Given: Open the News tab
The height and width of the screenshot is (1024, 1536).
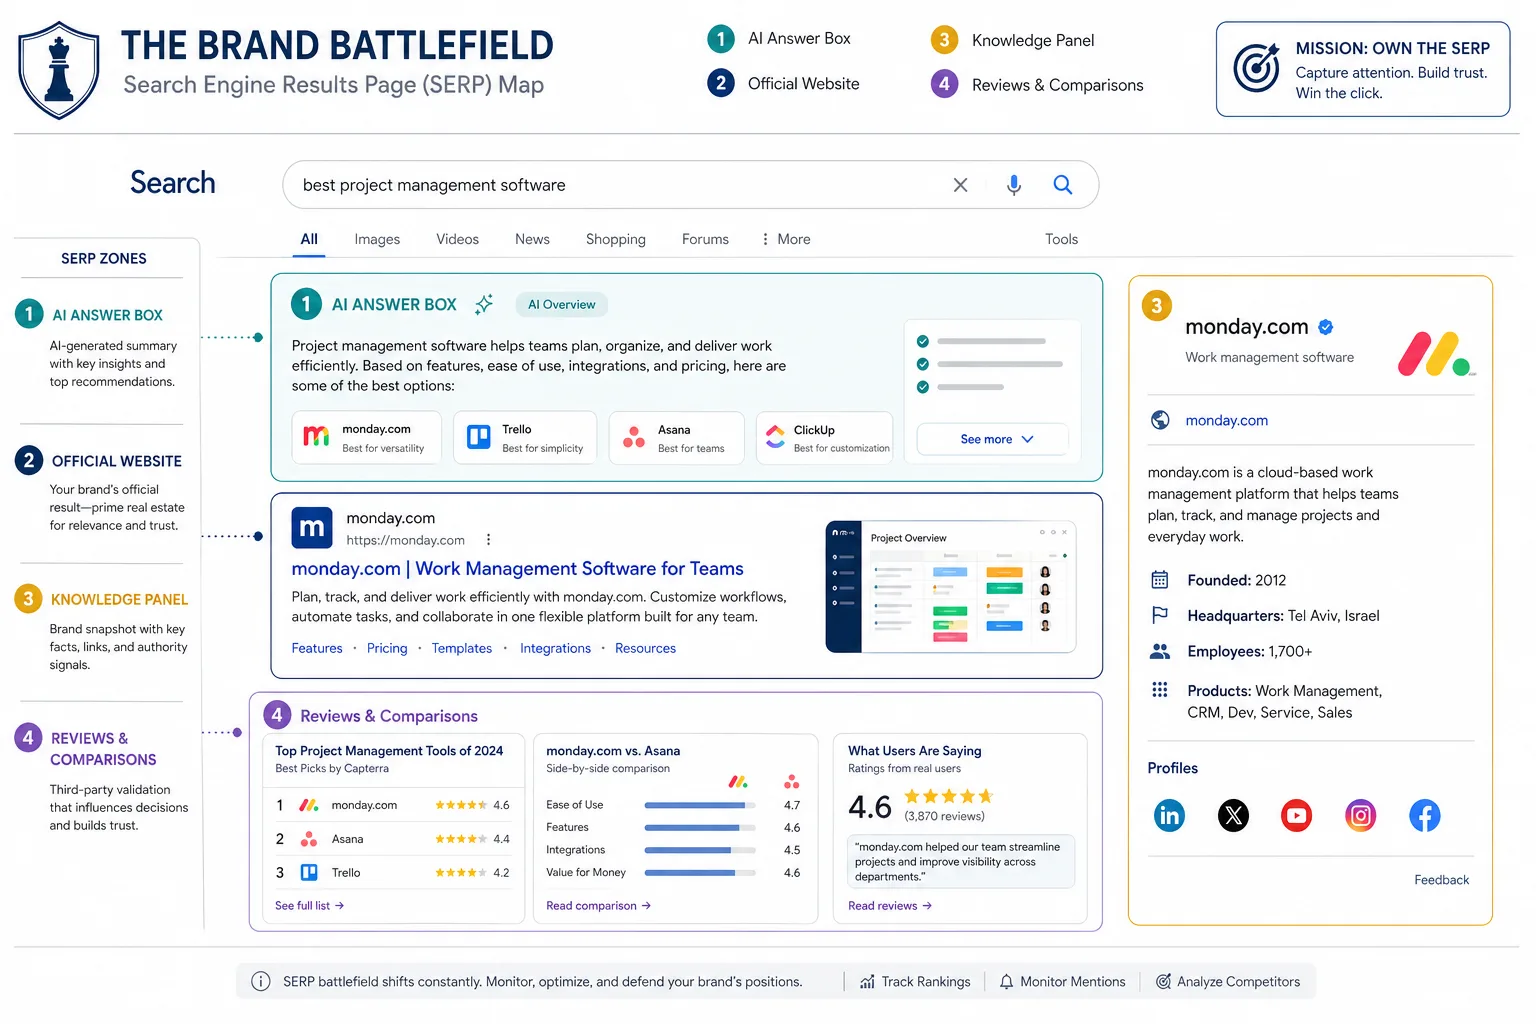Looking at the screenshot, I should [x=532, y=239].
